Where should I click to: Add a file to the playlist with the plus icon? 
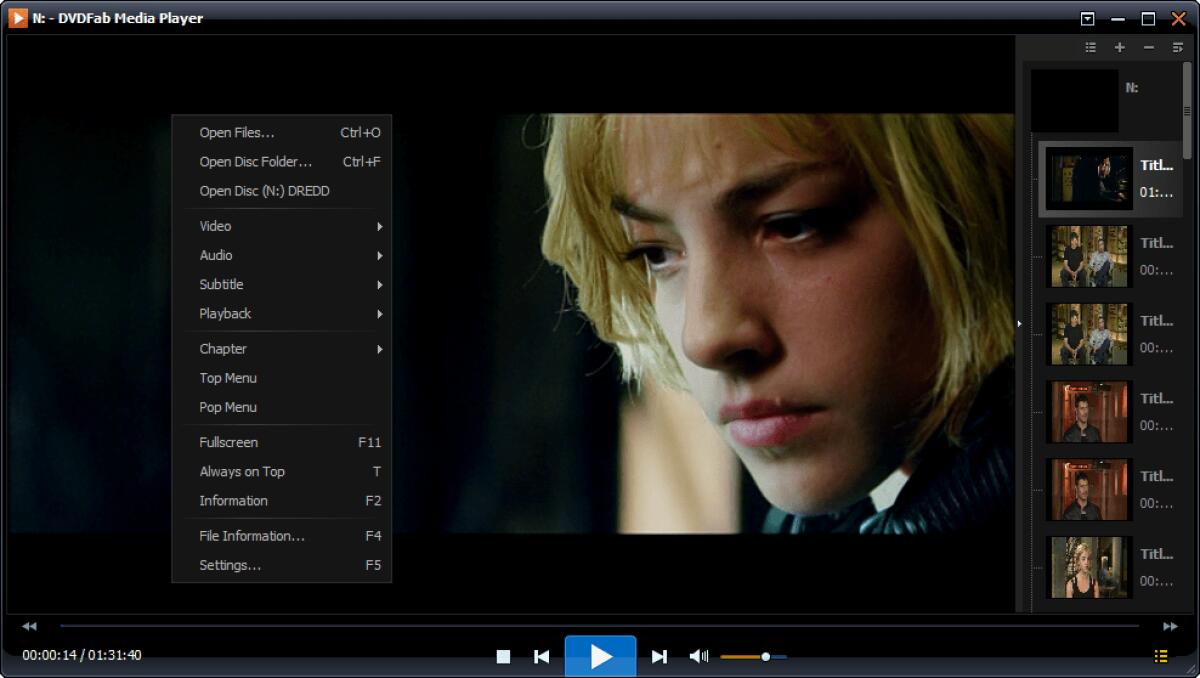(1119, 46)
